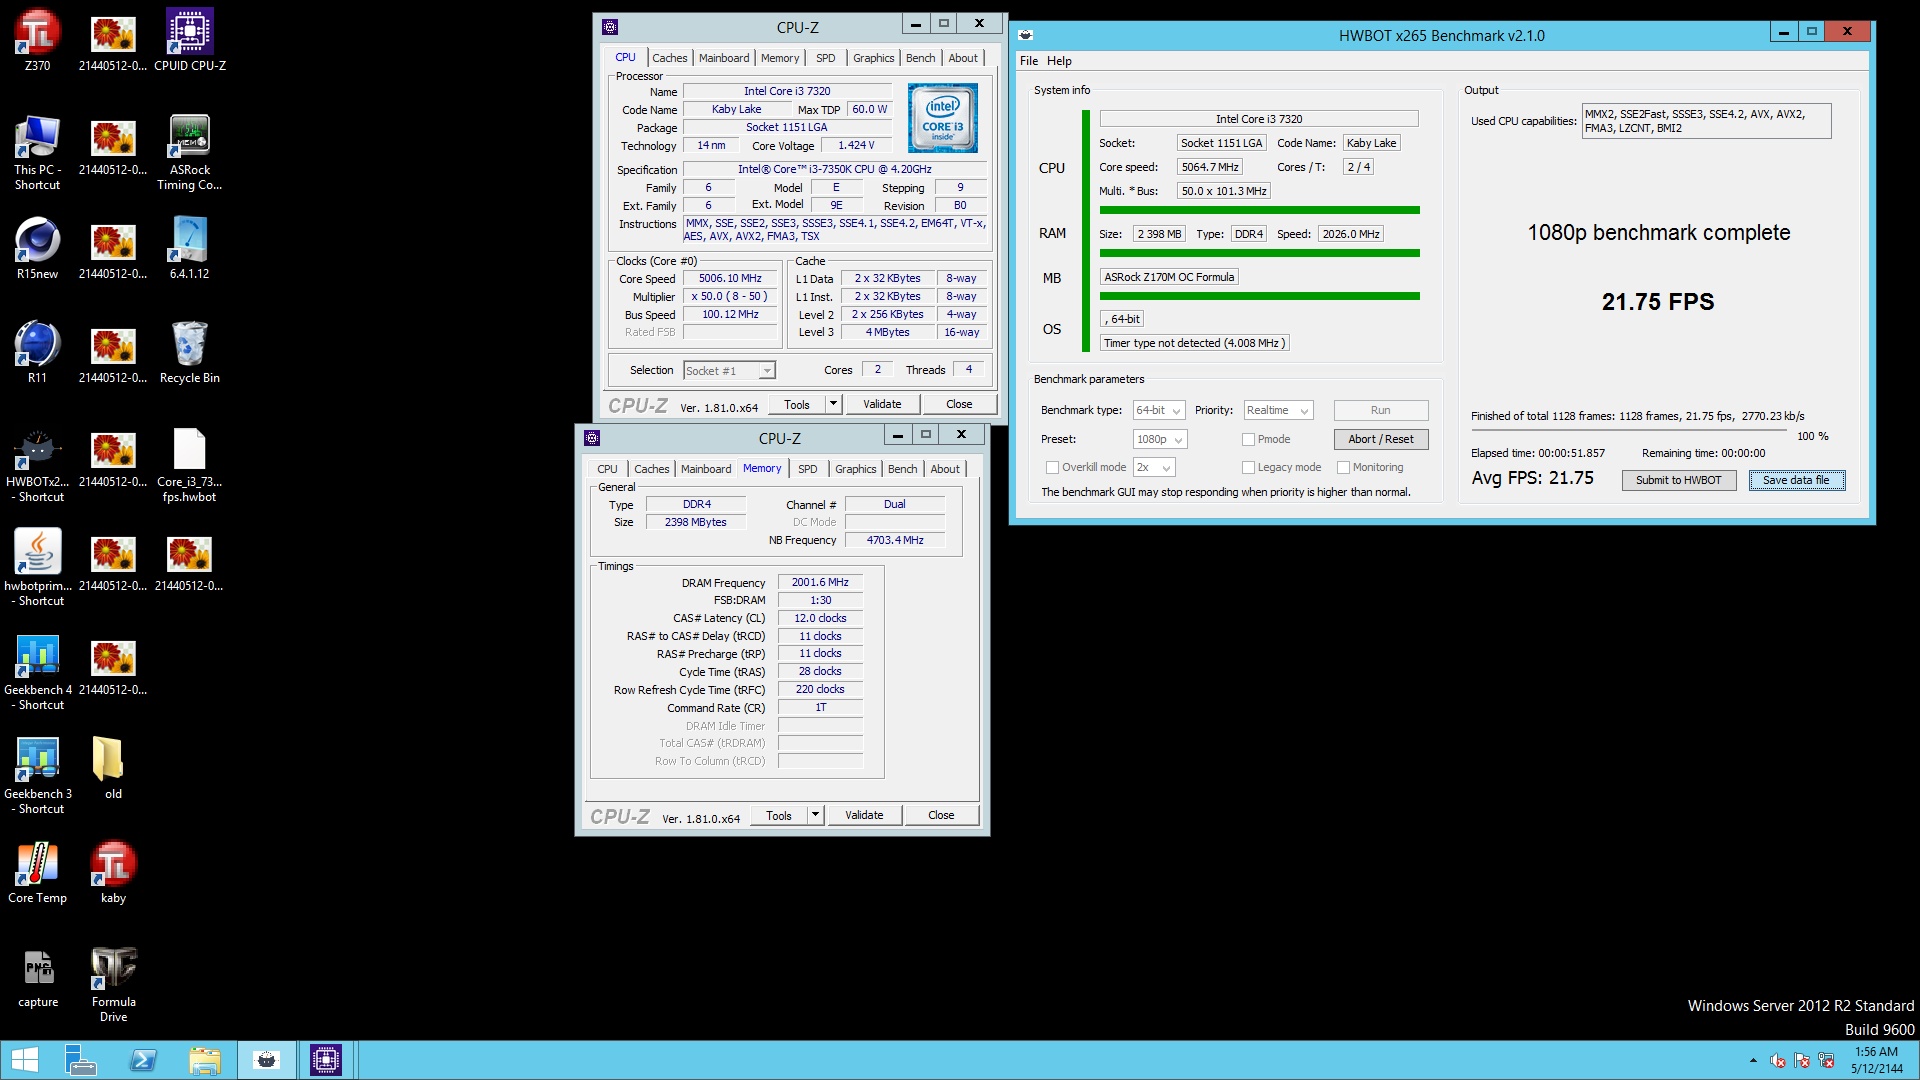Click Close in Memory CPU-Z window
Viewport: 1920px width, 1080px height.
[941, 815]
